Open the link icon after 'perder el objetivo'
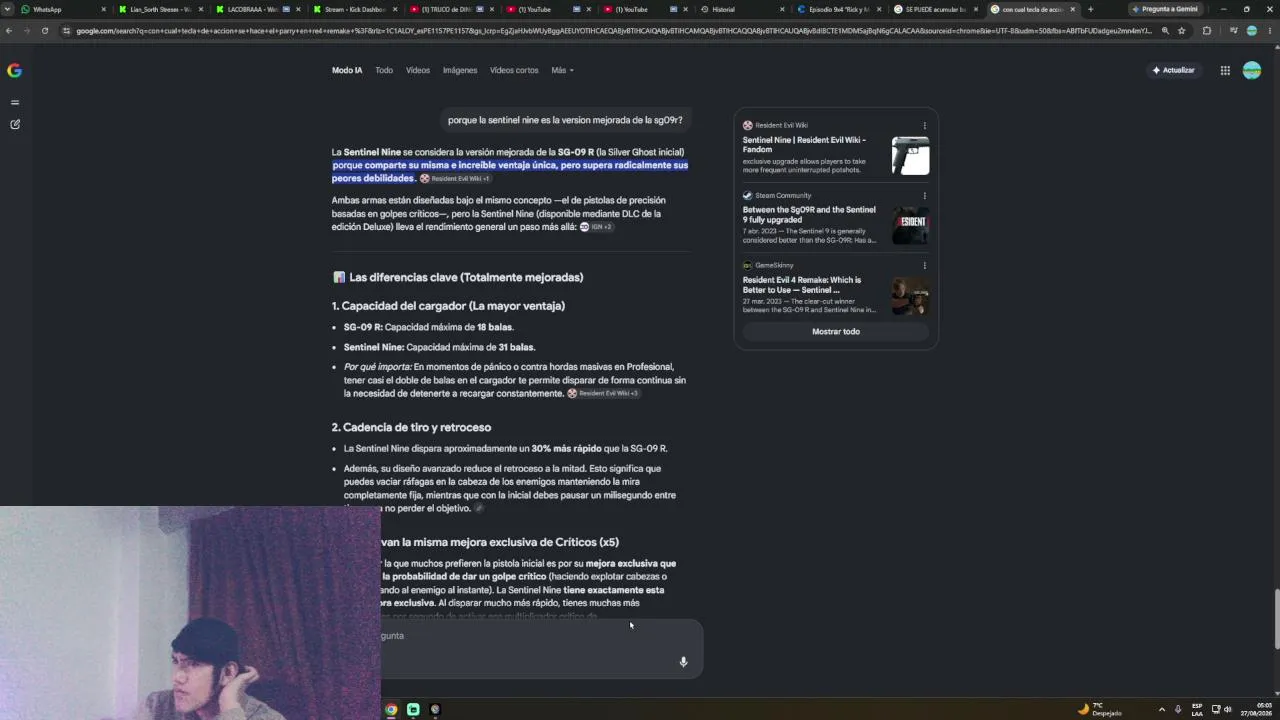The height and width of the screenshot is (720, 1280). pyautogui.click(x=479, y=509)
